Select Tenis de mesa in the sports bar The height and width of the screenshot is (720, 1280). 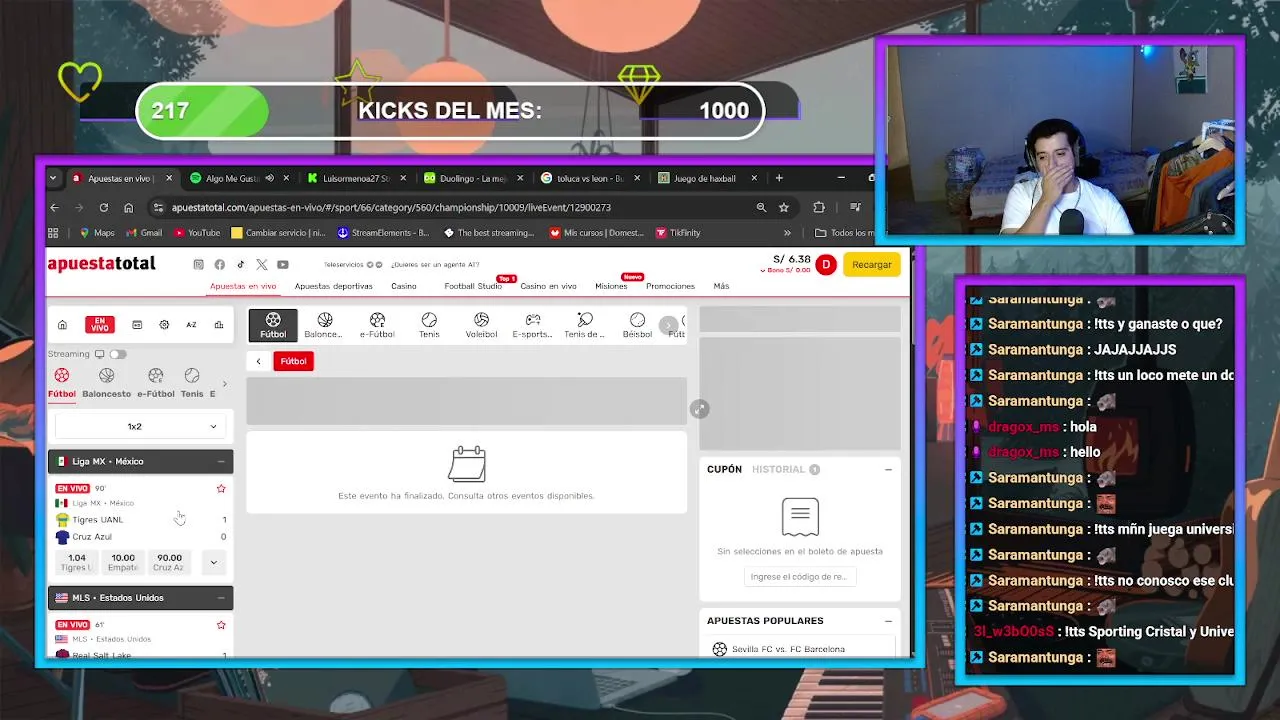pyautogui.click(x=585, y=325)
